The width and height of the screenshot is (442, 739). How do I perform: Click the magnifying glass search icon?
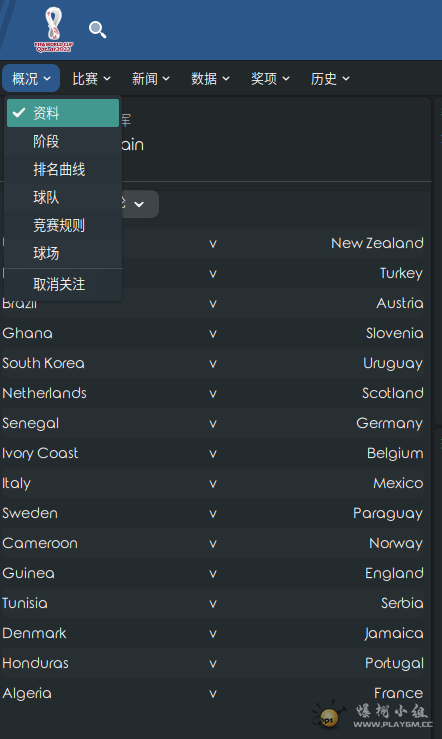98,30
